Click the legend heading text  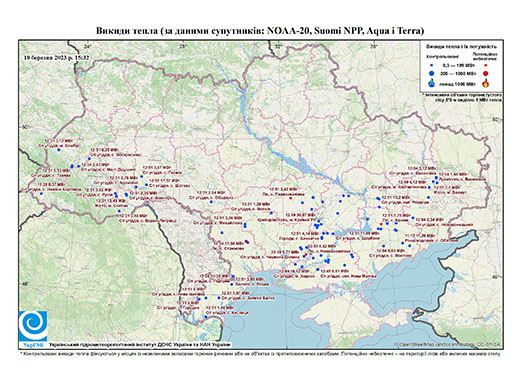coord(461,47)
